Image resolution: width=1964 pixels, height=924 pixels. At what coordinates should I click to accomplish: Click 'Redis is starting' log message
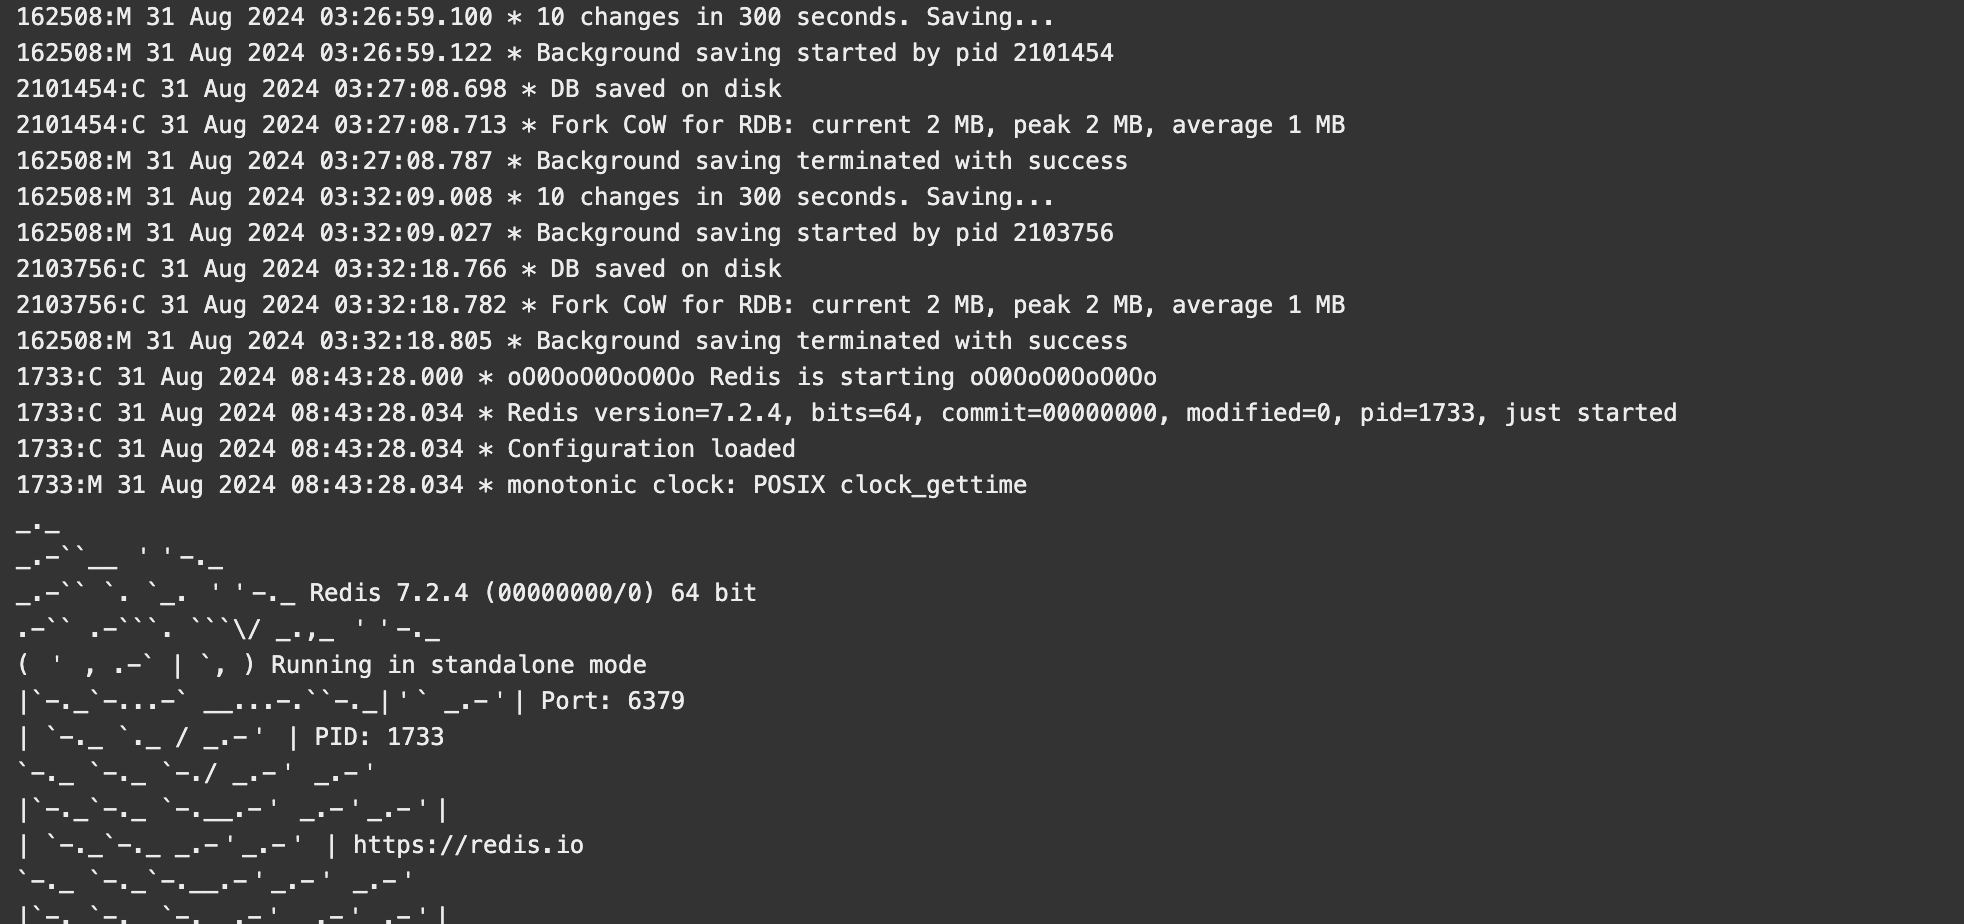point(832,377)
